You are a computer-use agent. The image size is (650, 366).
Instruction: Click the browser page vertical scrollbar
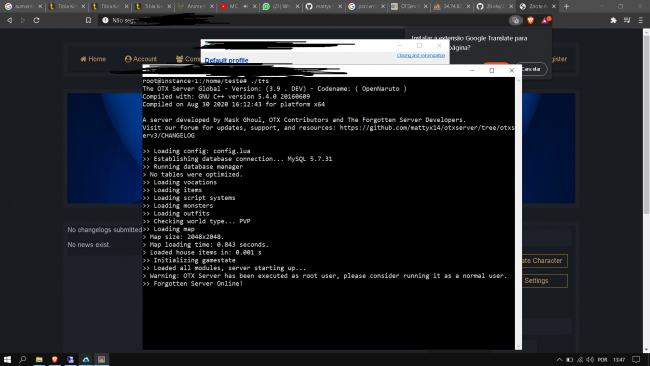coord(646,124)
